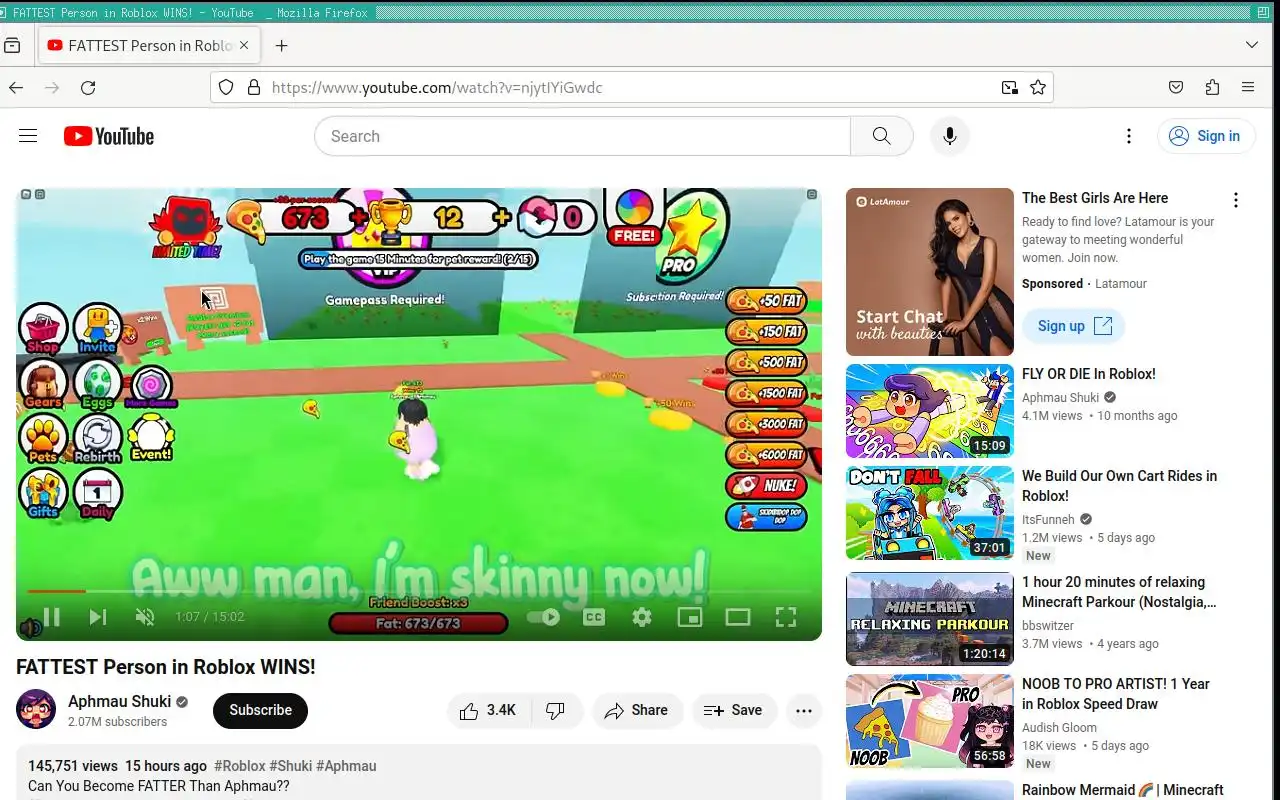This screenshot has height=800, width=1280.
Task: Open YouTube settings three-dot menu
Action: coord(1129,136)
